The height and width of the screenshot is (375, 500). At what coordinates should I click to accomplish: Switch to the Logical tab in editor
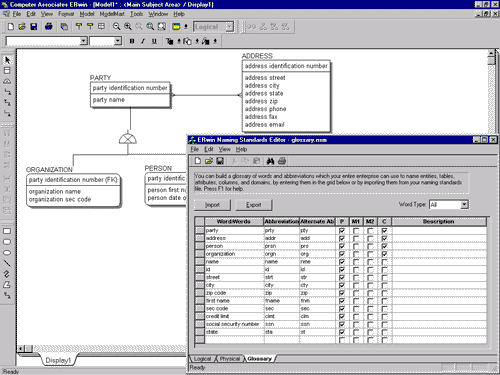pos(202,359)
